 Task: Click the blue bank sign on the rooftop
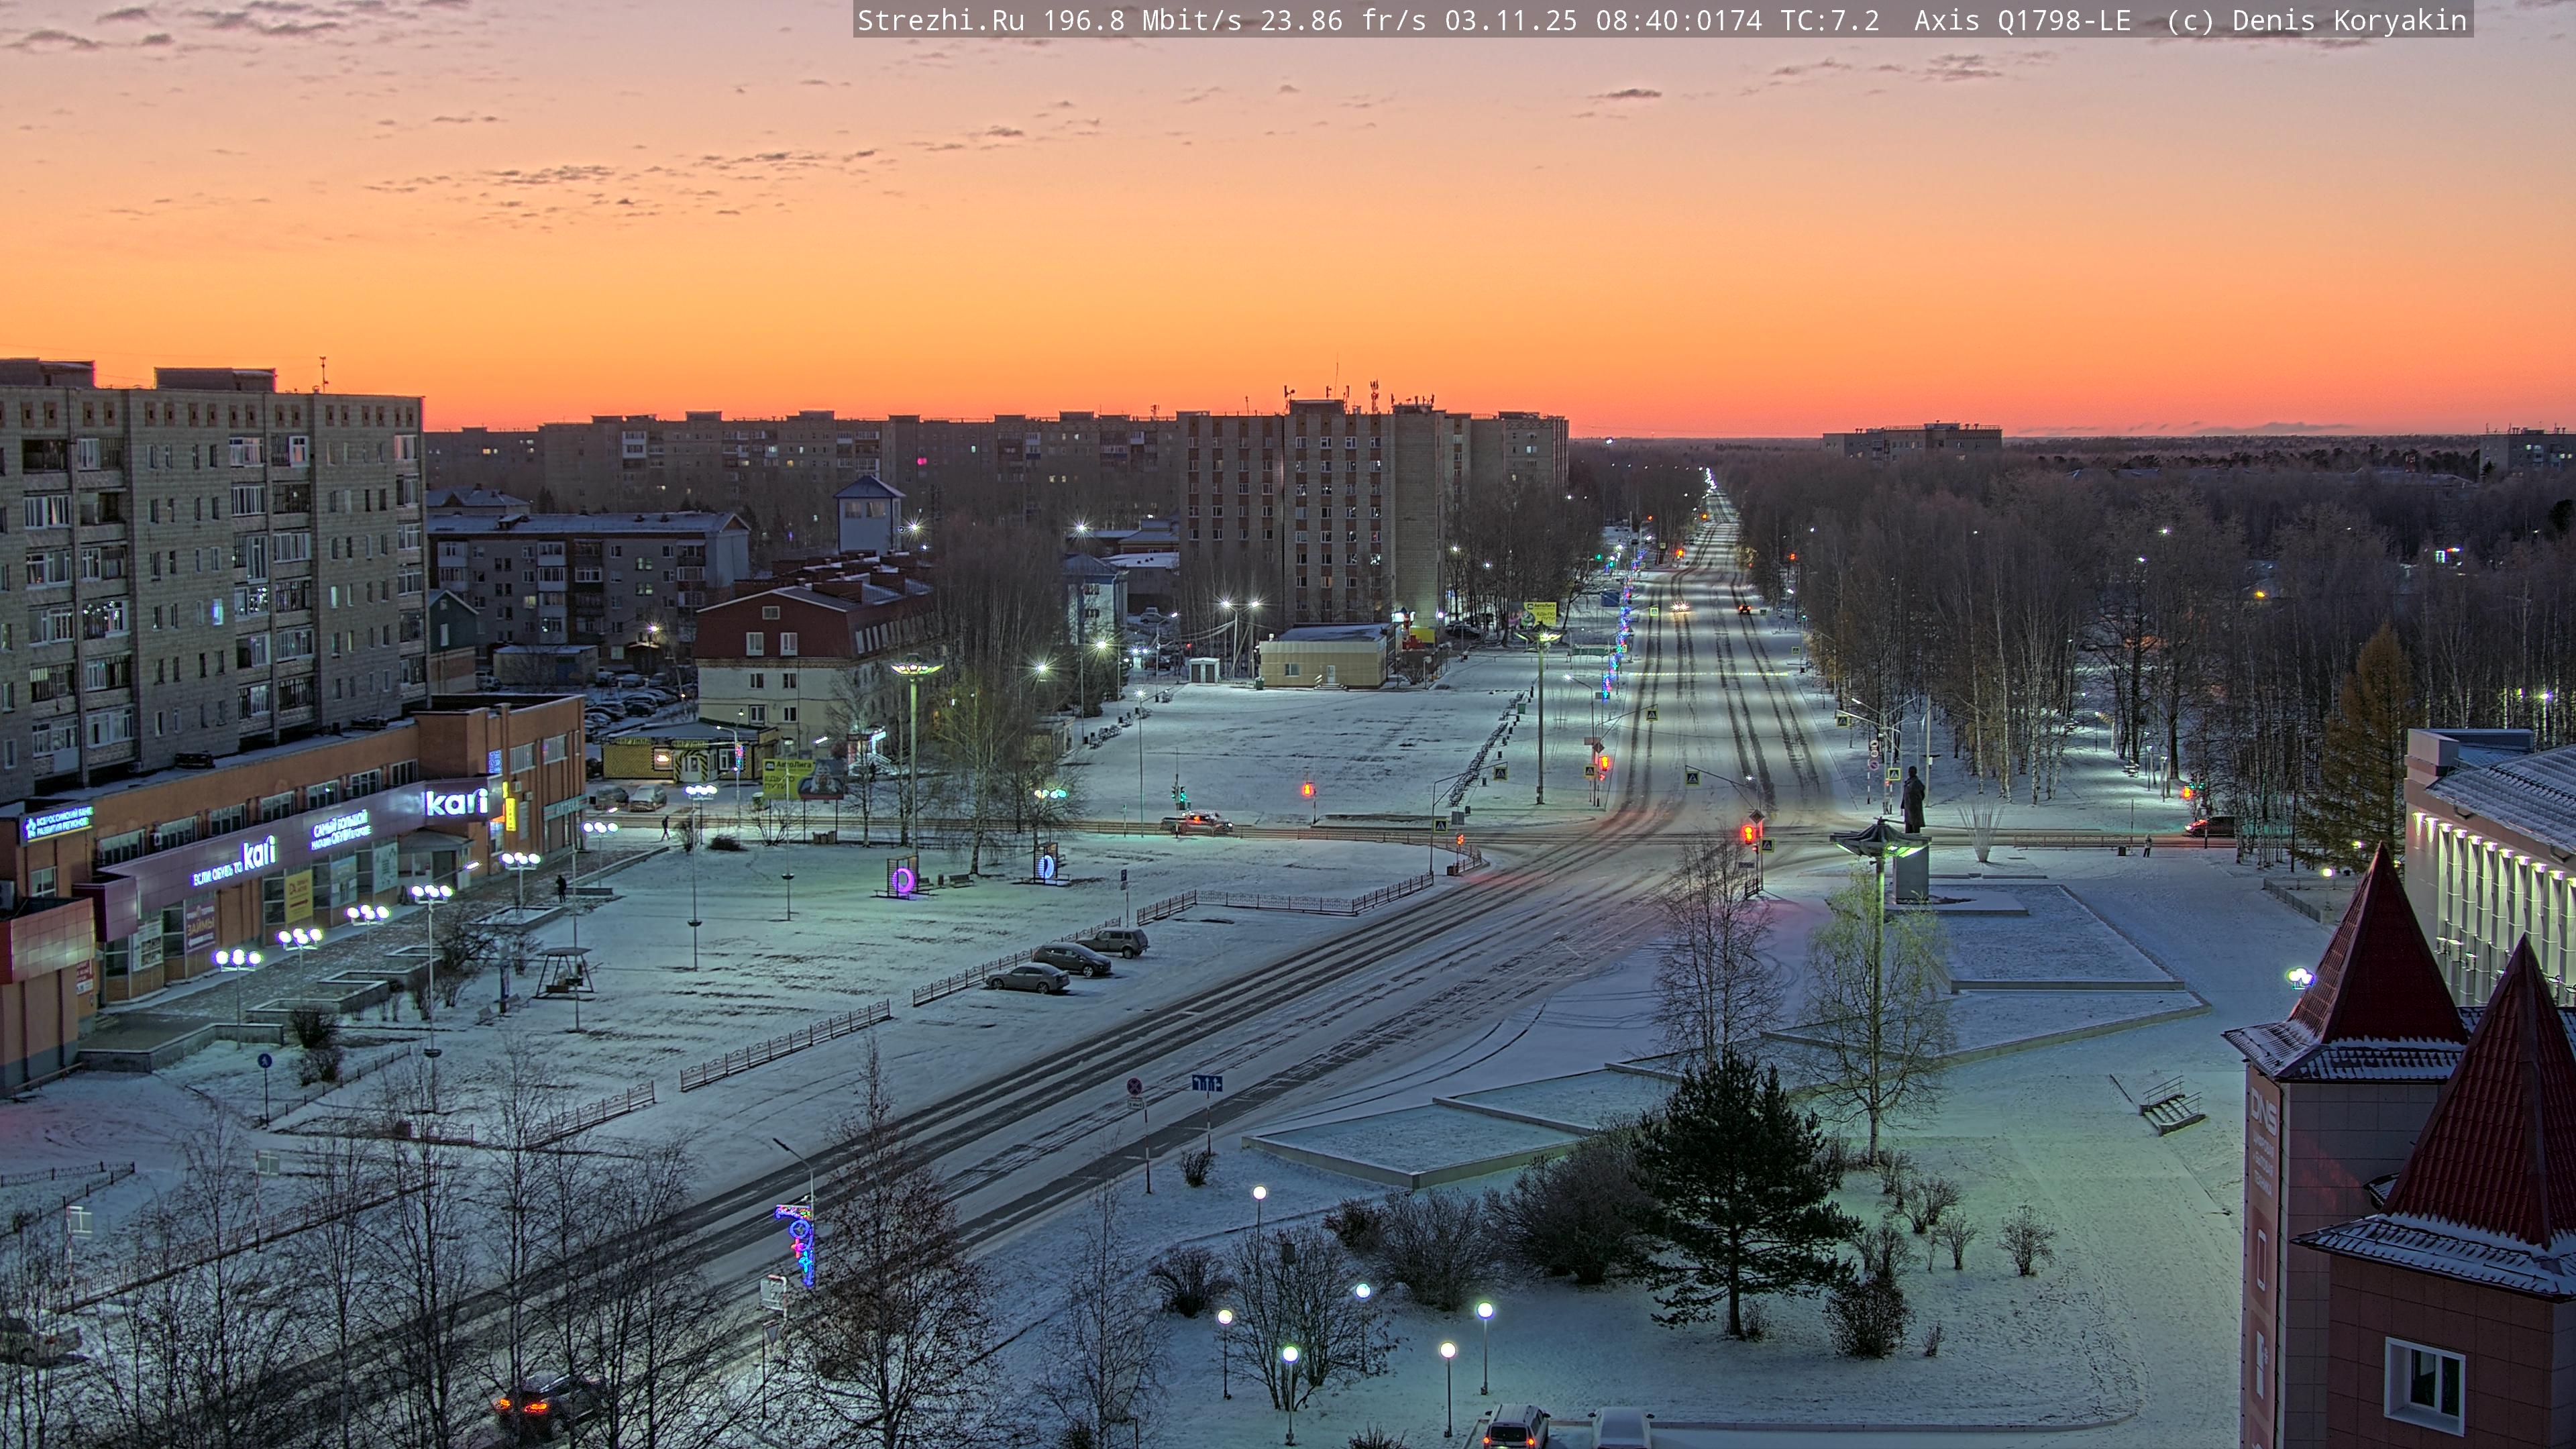point(57,825)
